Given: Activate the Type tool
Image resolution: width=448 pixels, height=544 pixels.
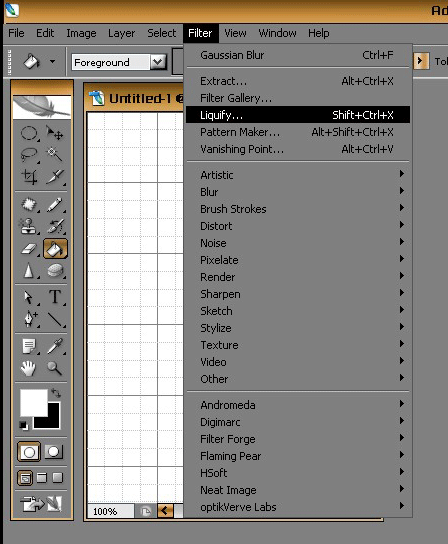Looking at the screenshot, I should point(55,297).
